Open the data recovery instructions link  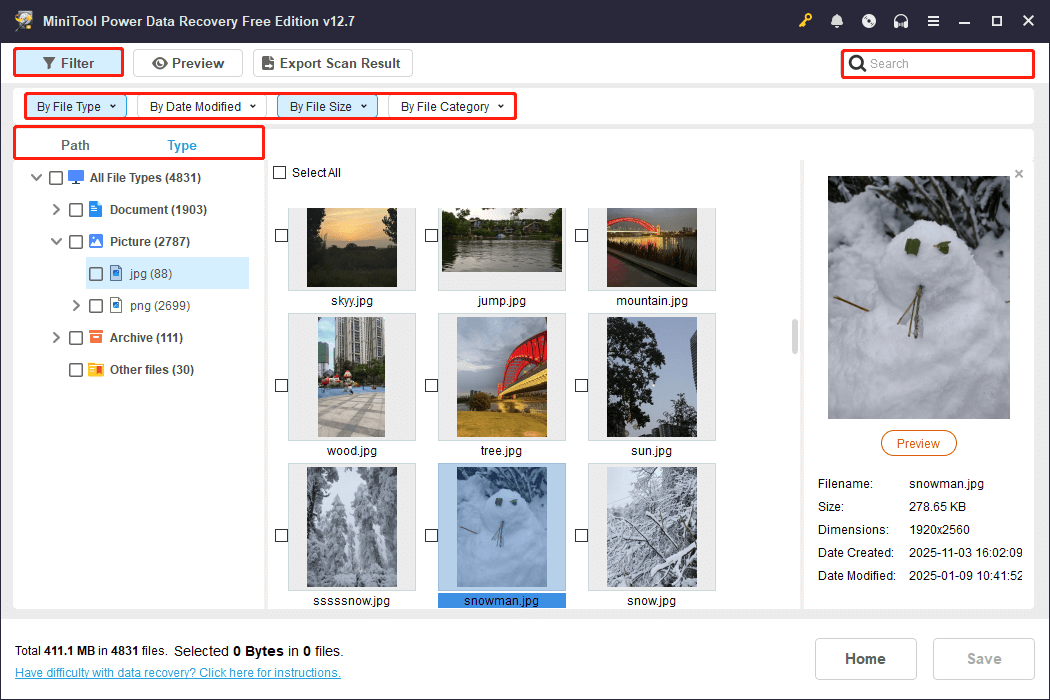tap(177, 672)
